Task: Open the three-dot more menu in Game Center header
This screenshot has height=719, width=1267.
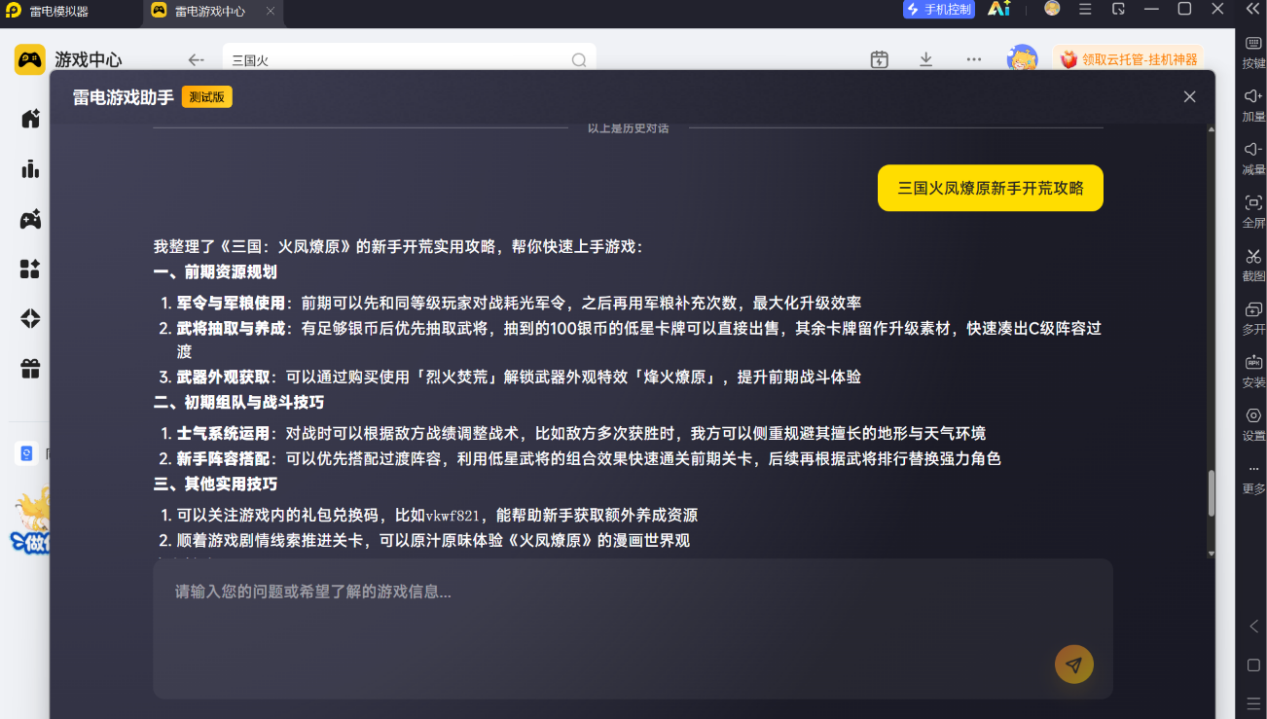Action: point(974,59)
